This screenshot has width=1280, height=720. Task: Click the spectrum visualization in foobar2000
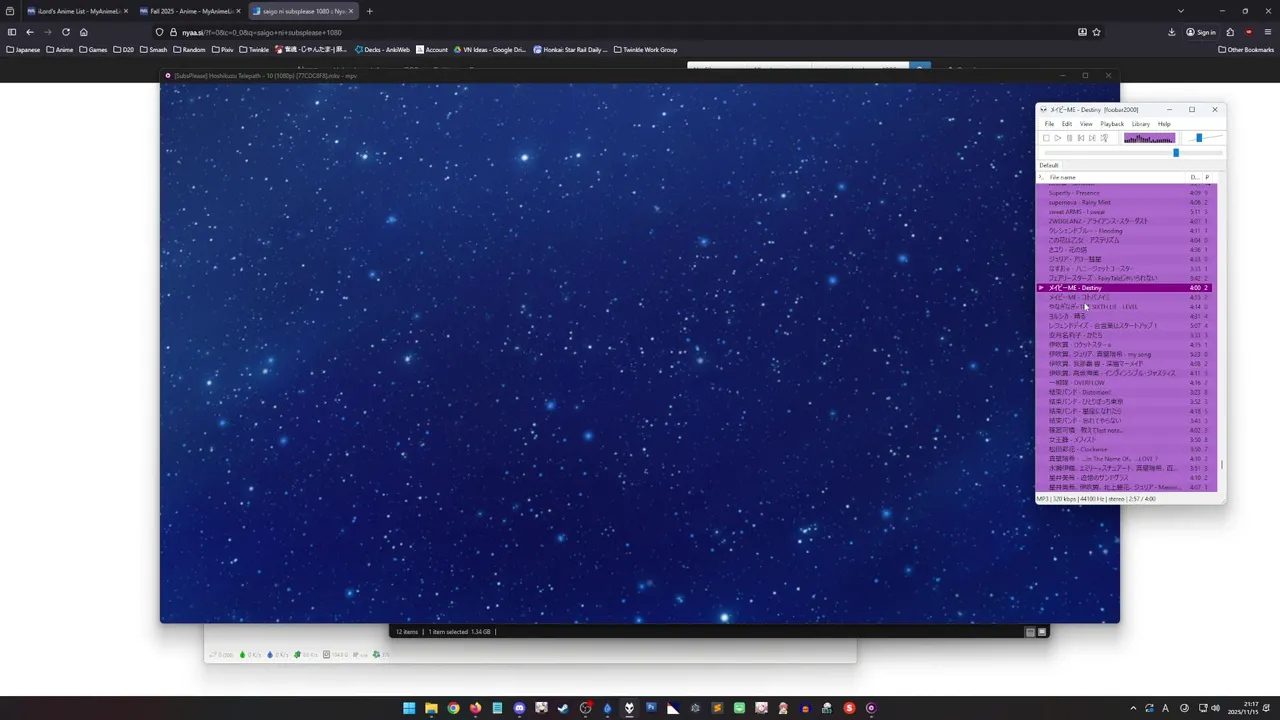point(1149,138)
